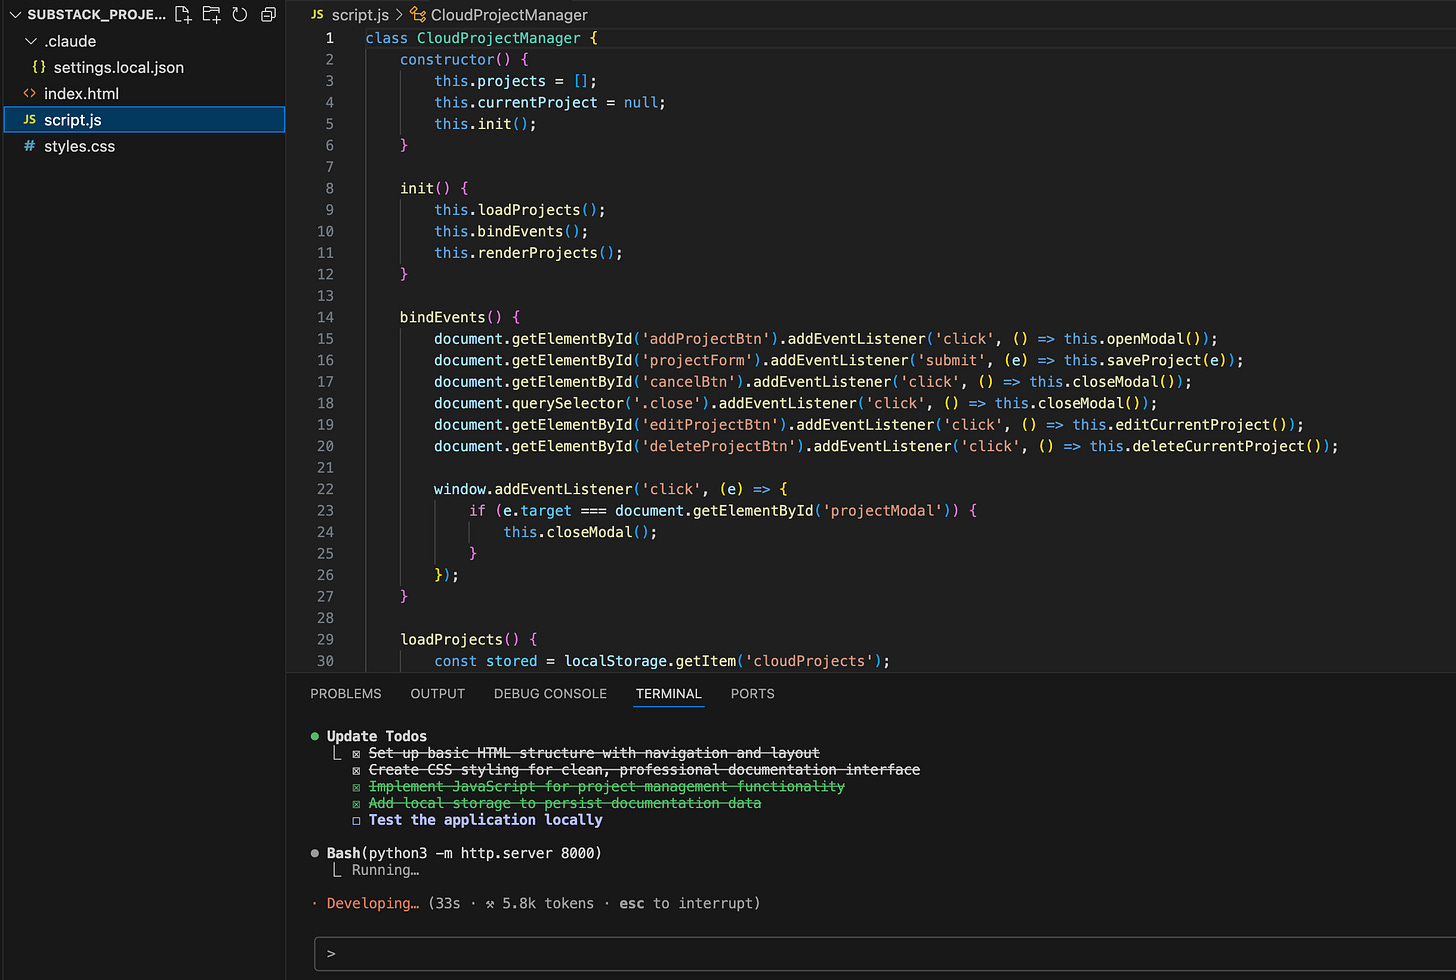Click checked box beside 'Set up basic HTML structure'

pyautogui.click(x=356, y=754)
